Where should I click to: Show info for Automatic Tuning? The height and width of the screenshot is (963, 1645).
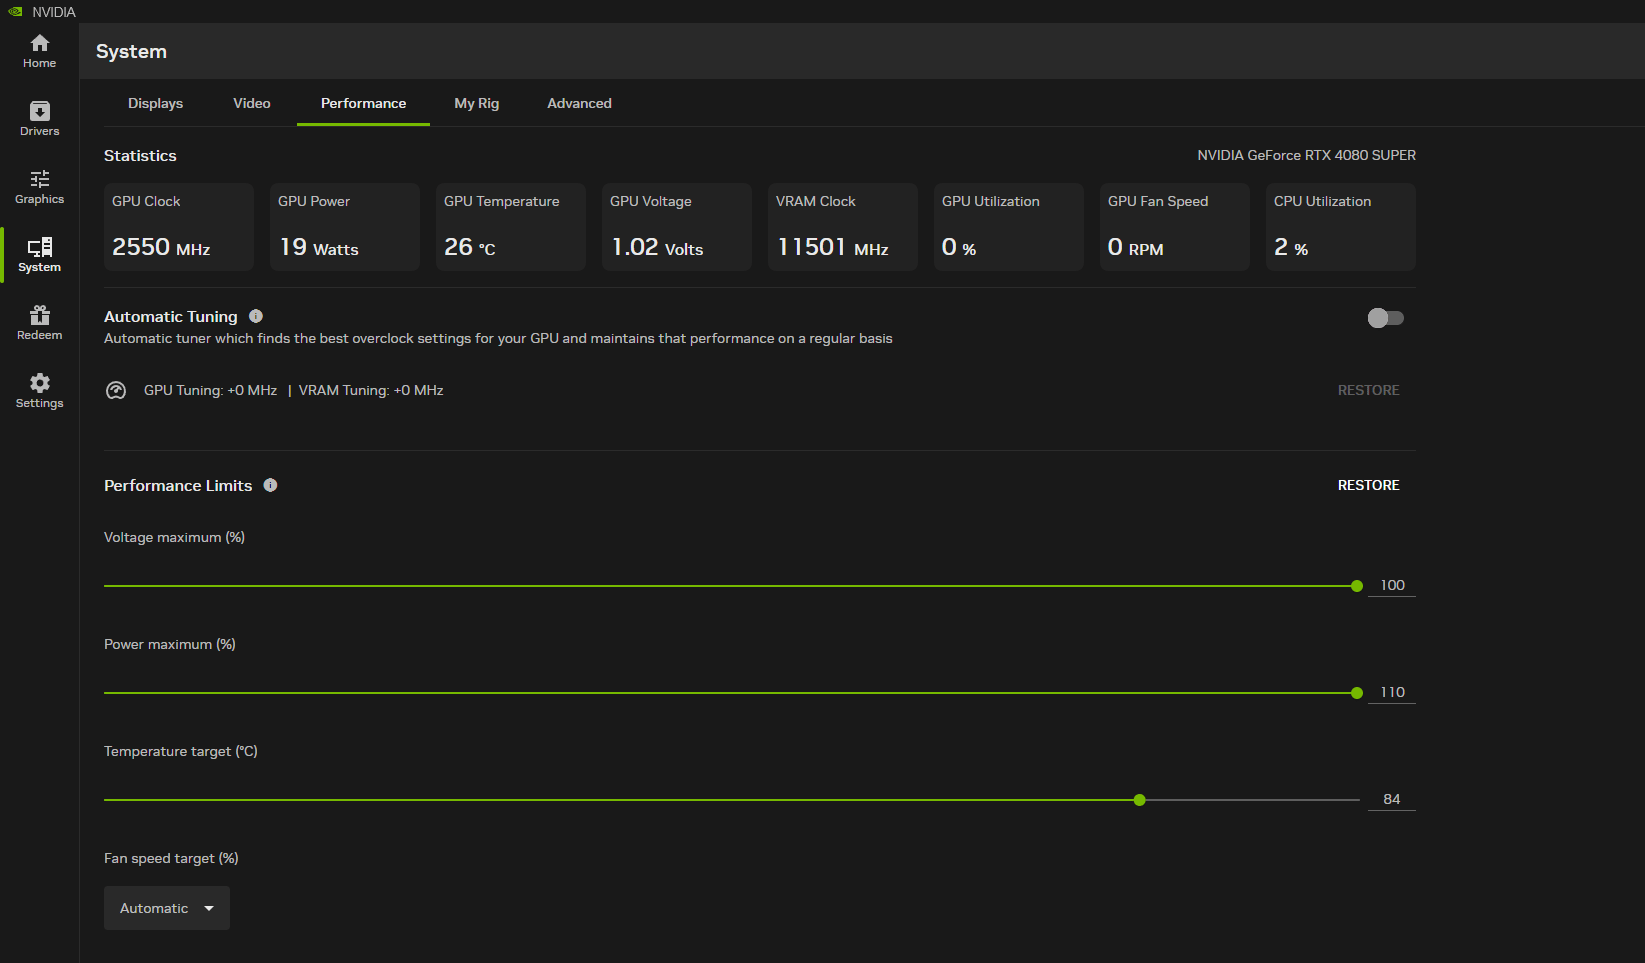(256, 316)
